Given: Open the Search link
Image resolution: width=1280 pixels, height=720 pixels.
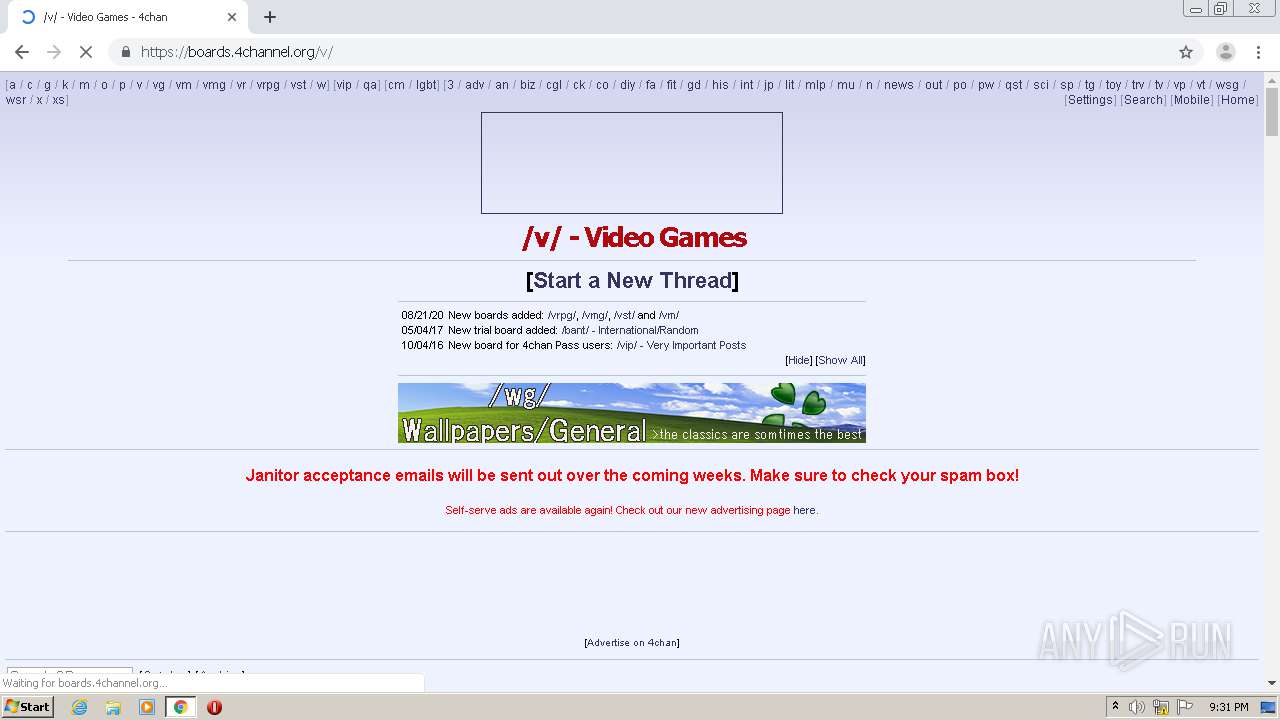Looking at the screenshot, I should pos(1143,100).
